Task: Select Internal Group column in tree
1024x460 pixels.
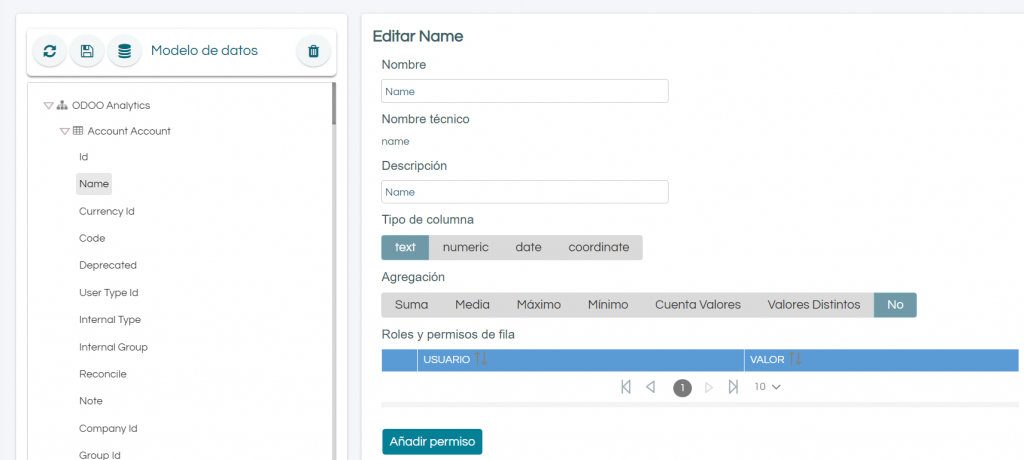Action: (114, 348)
